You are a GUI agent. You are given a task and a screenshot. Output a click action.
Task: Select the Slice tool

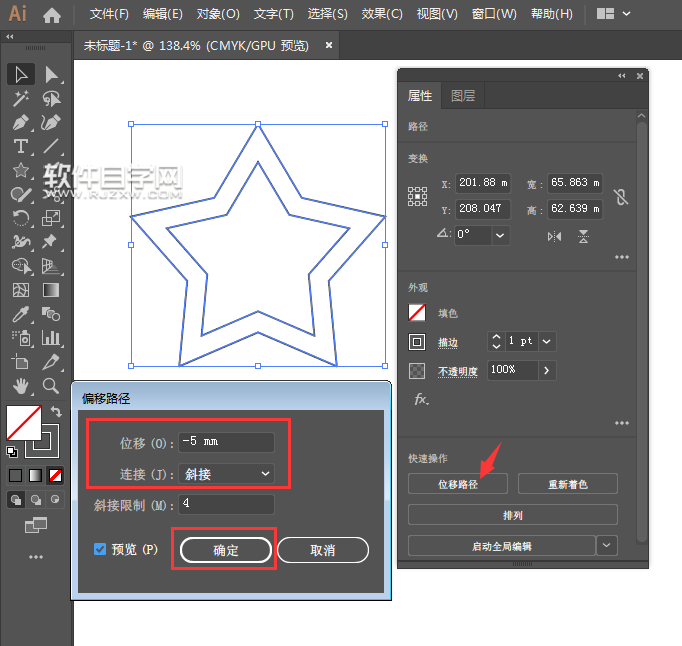51,361
